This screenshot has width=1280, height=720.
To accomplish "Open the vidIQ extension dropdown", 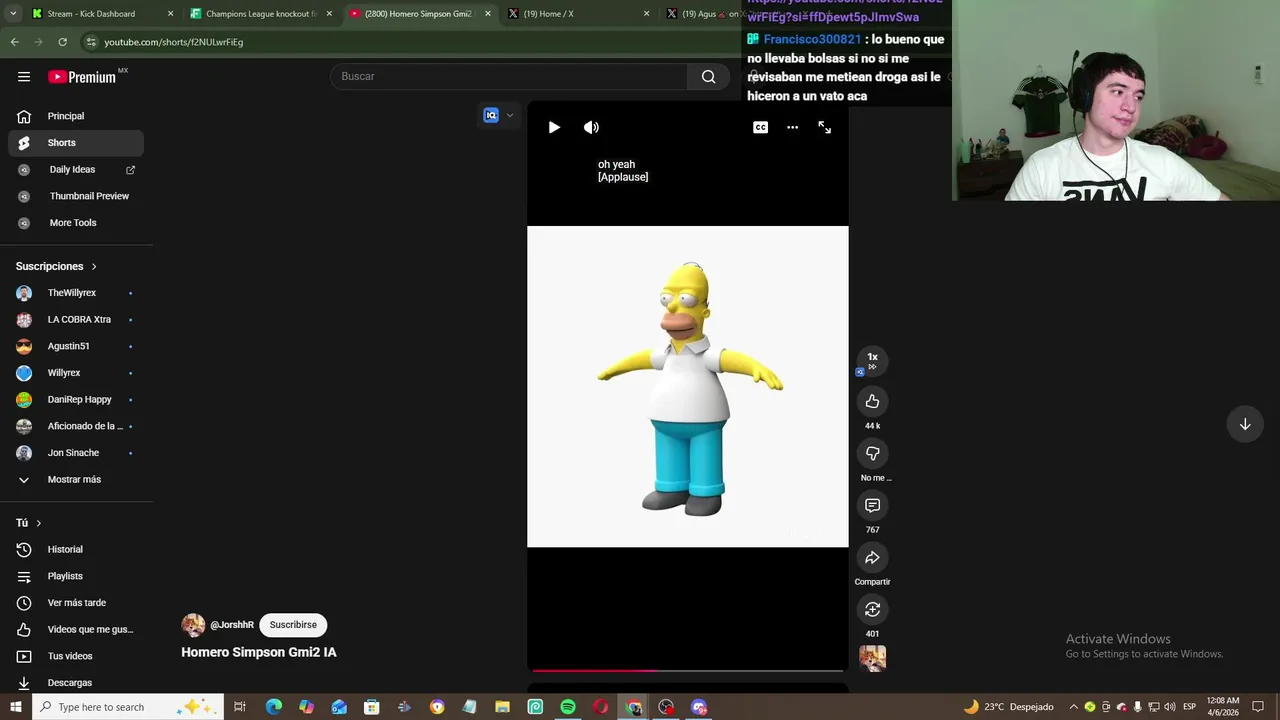I will (498, 115).
